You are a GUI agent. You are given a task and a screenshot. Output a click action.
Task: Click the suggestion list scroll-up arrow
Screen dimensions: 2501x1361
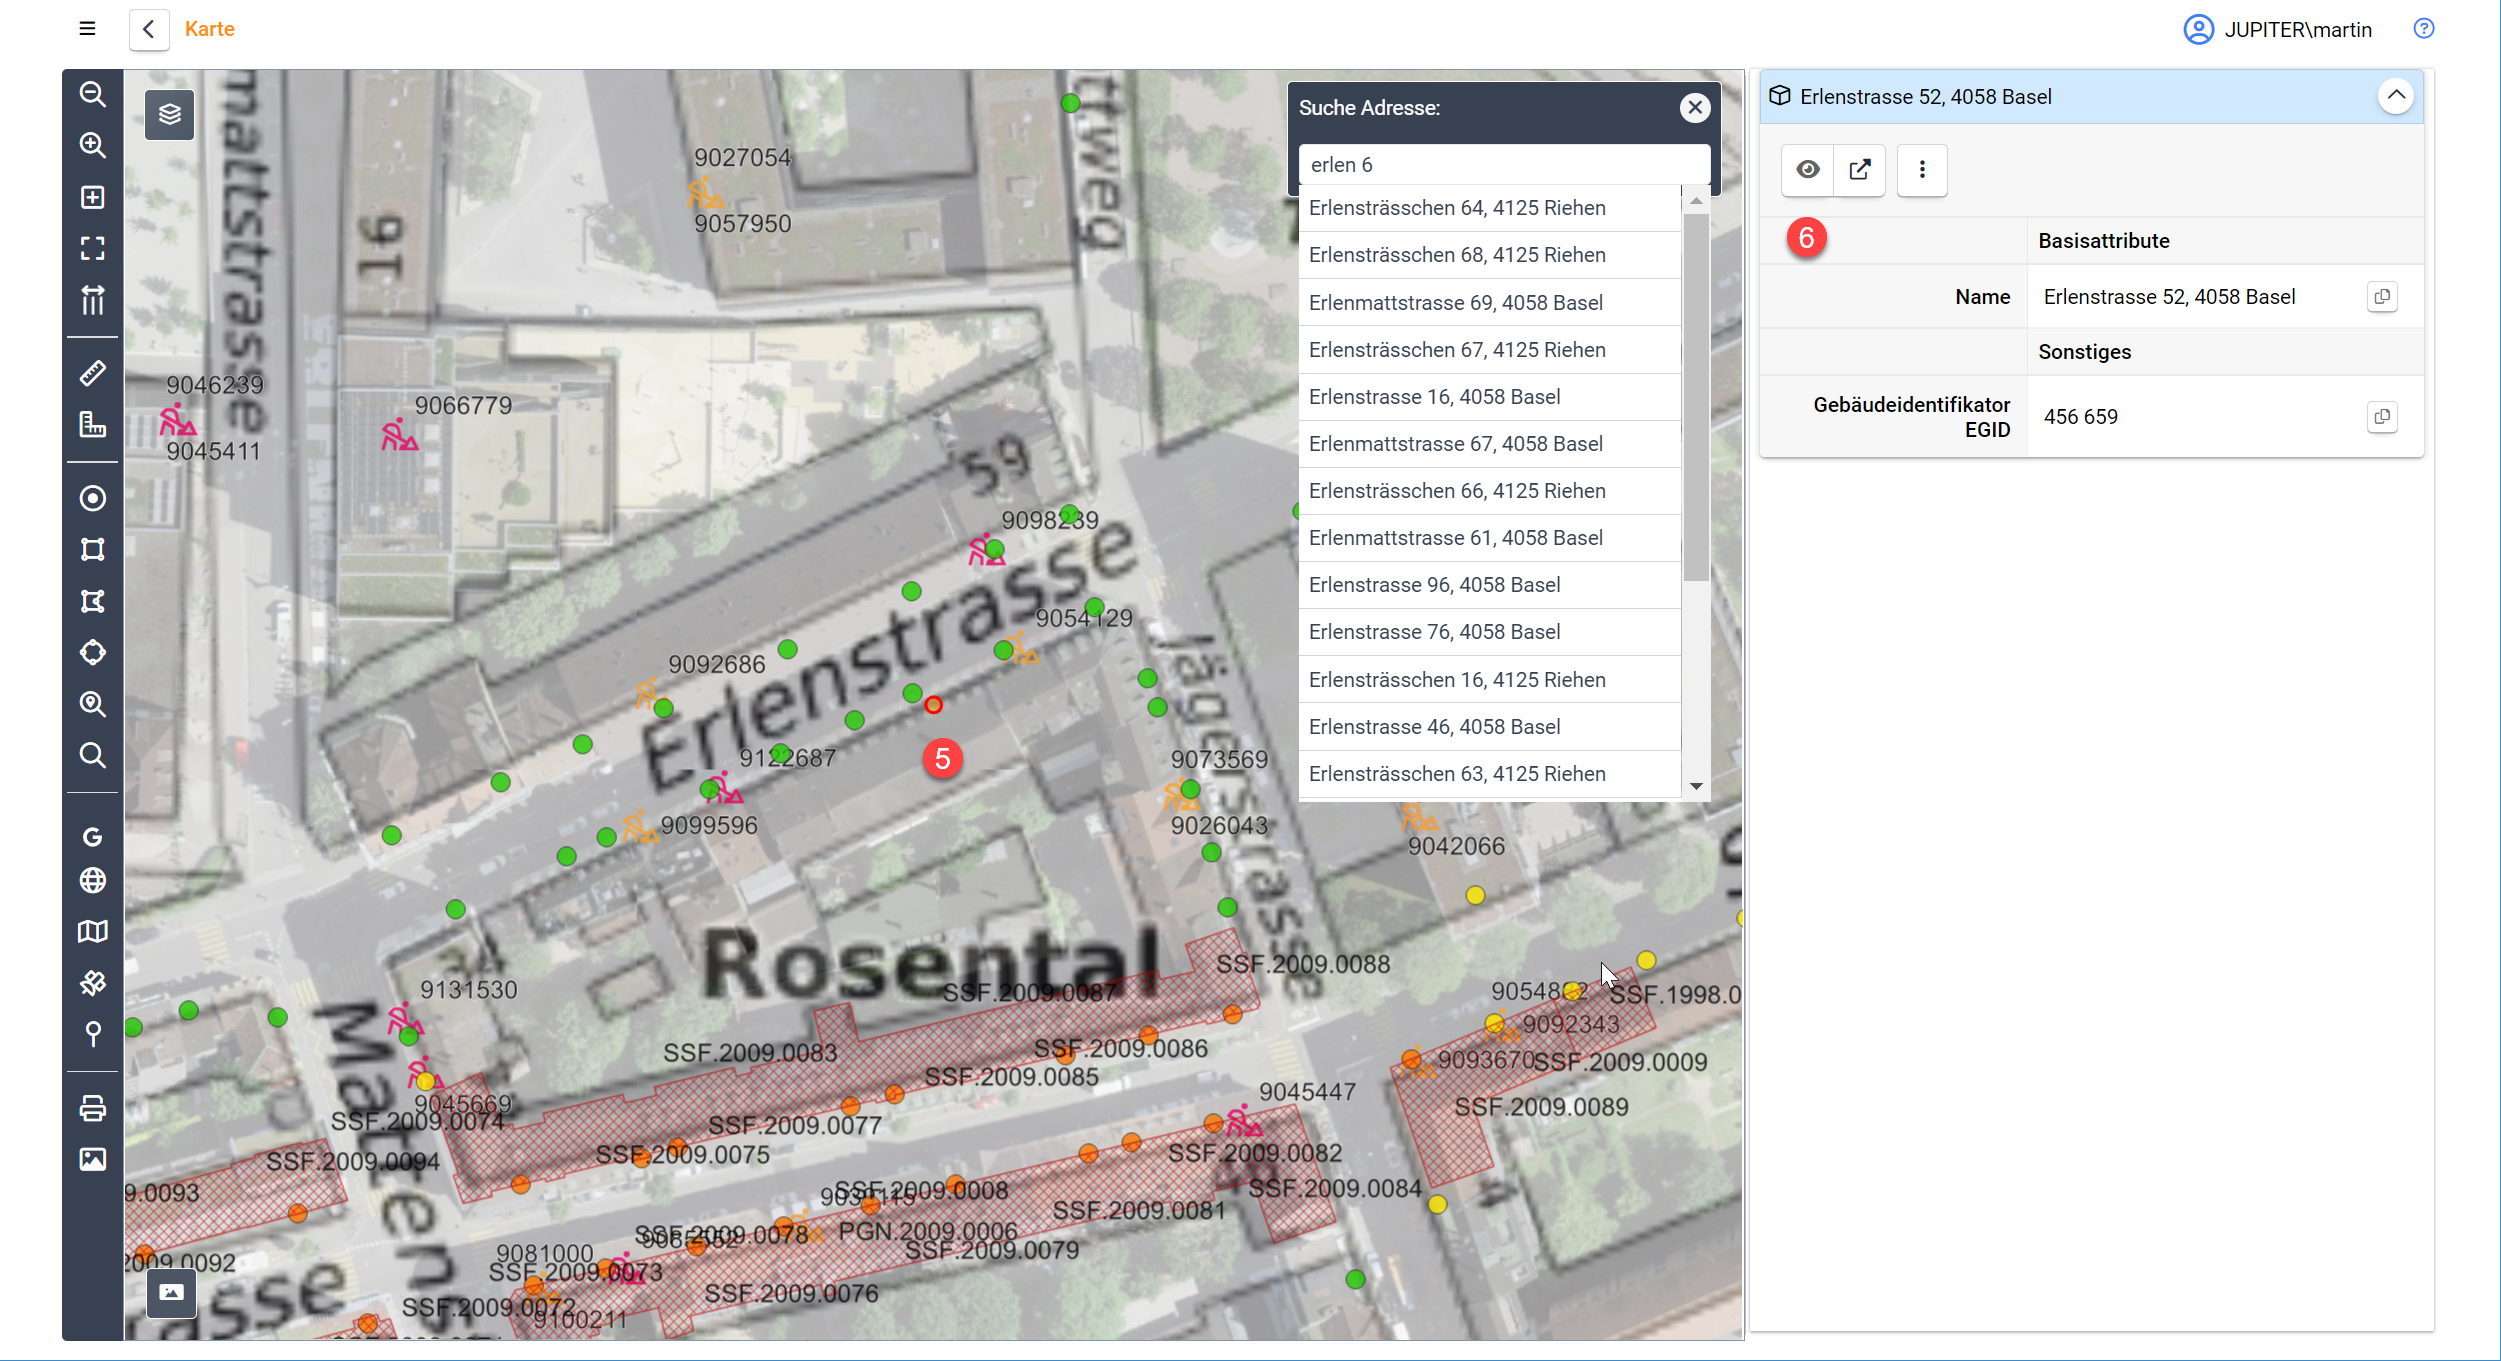1696,202
